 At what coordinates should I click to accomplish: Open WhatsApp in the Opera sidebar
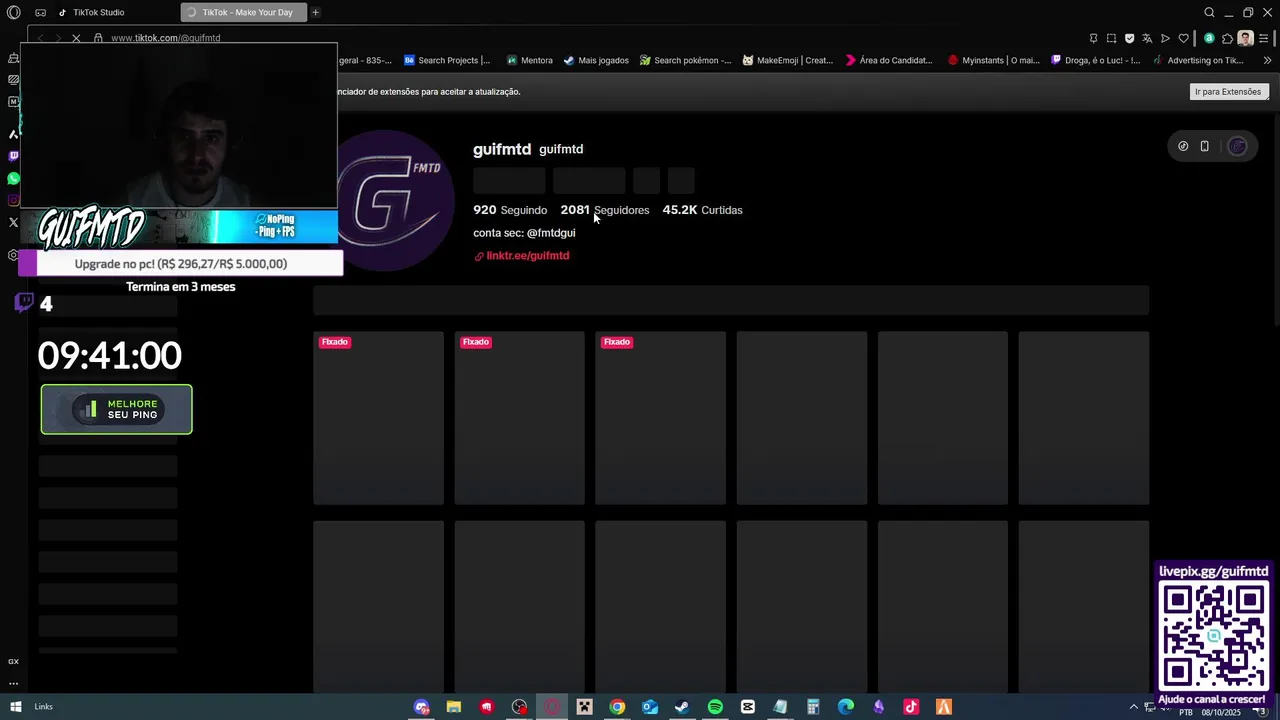[x=13, y=178]
